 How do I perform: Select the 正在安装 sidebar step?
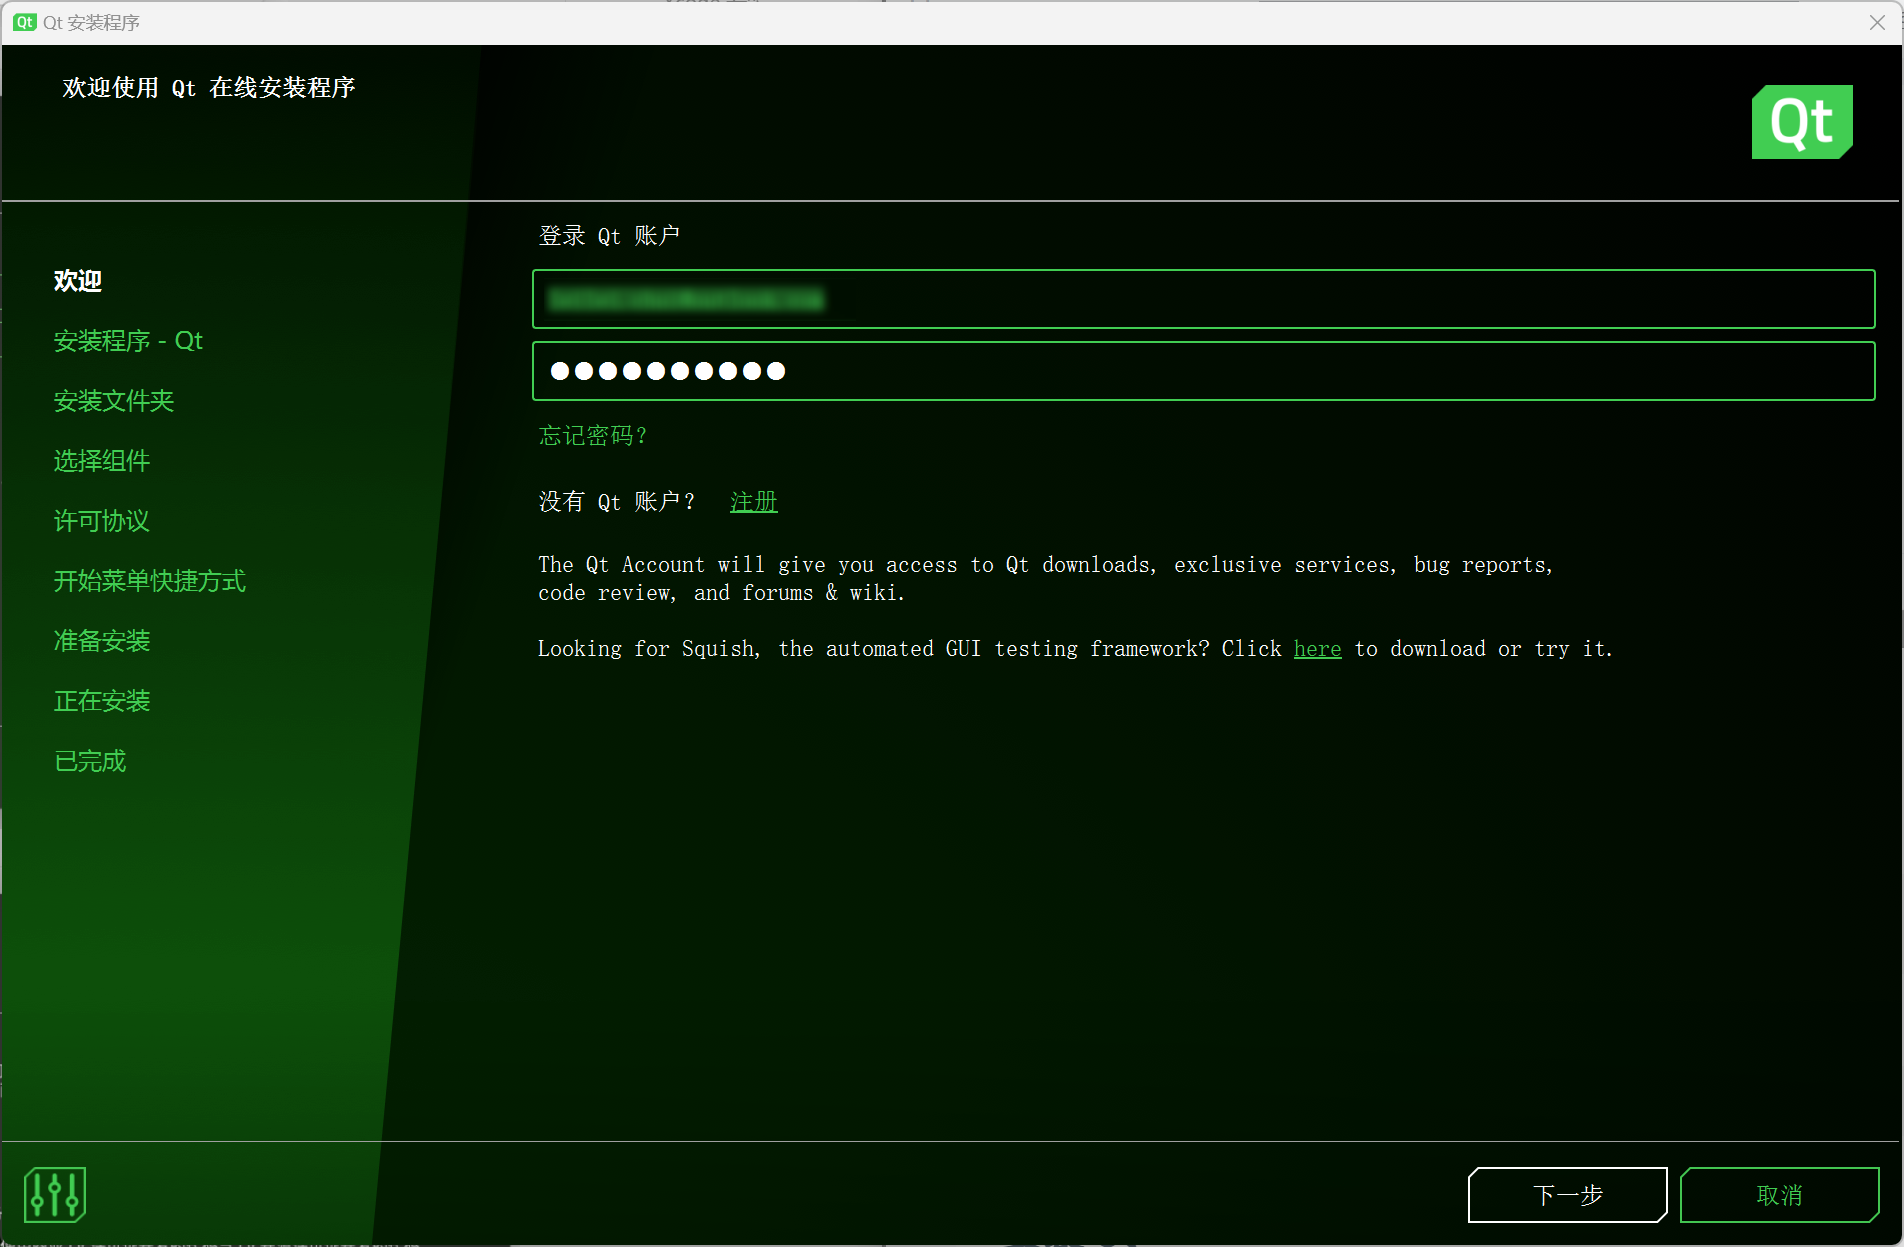click(x=102, y=701)
